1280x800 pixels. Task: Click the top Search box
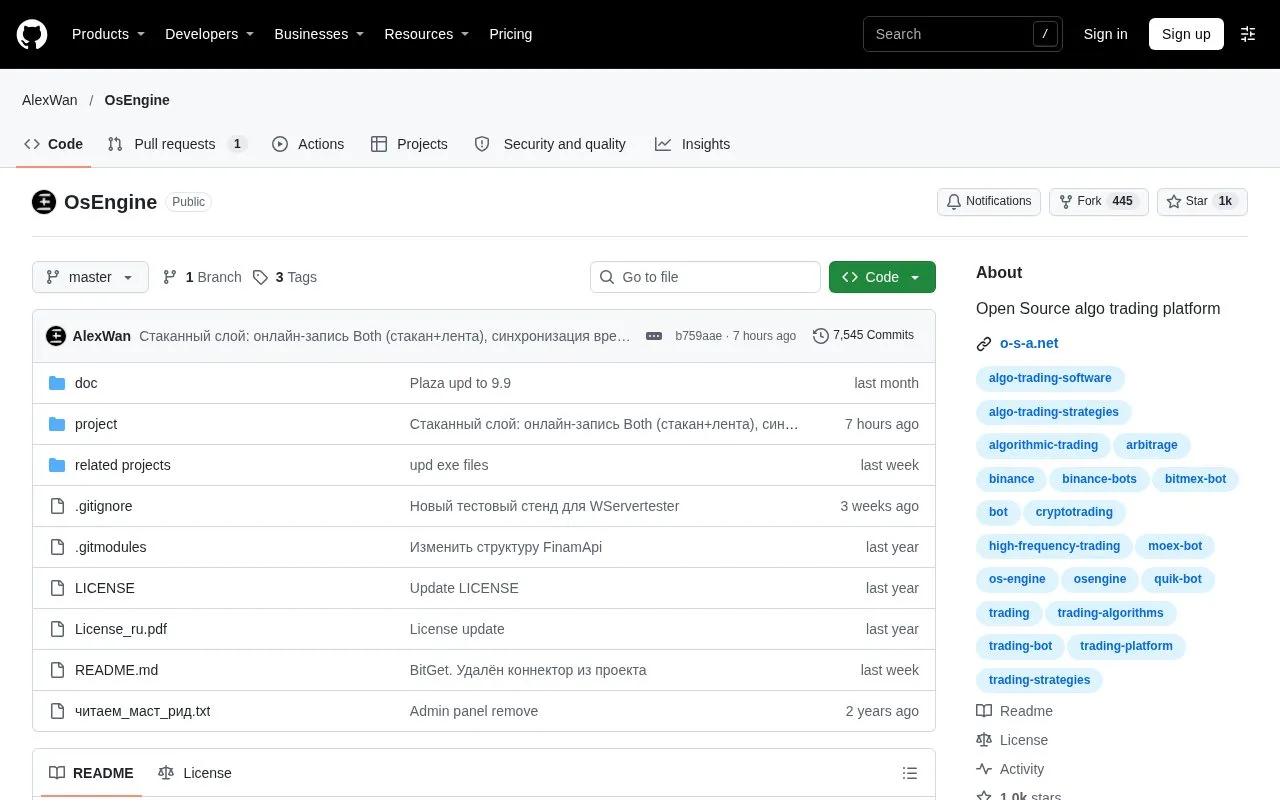[x=963, y=34]
